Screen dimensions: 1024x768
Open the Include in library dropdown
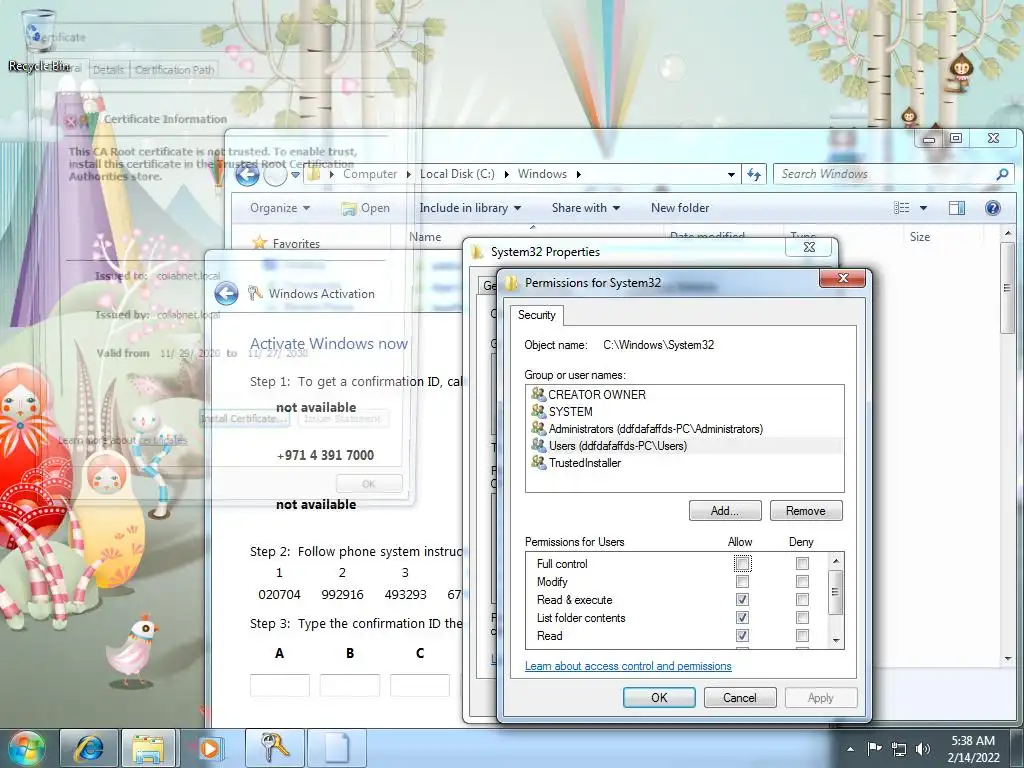coord(470,208)
